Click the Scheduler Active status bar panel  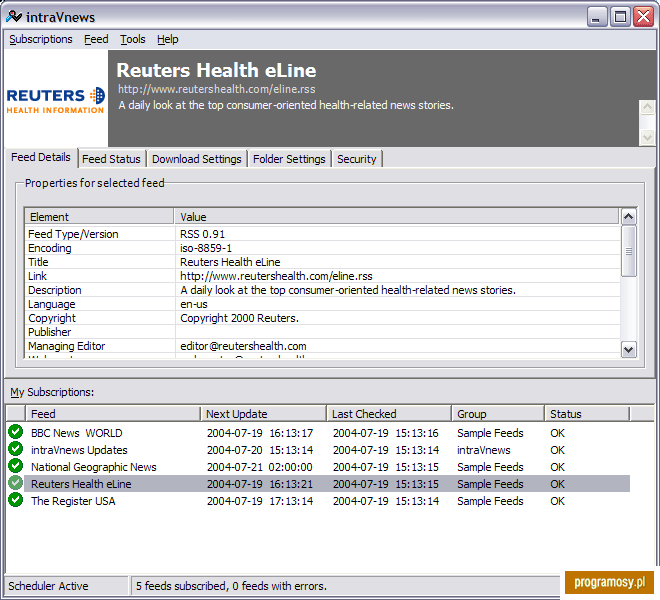[66, 586]
